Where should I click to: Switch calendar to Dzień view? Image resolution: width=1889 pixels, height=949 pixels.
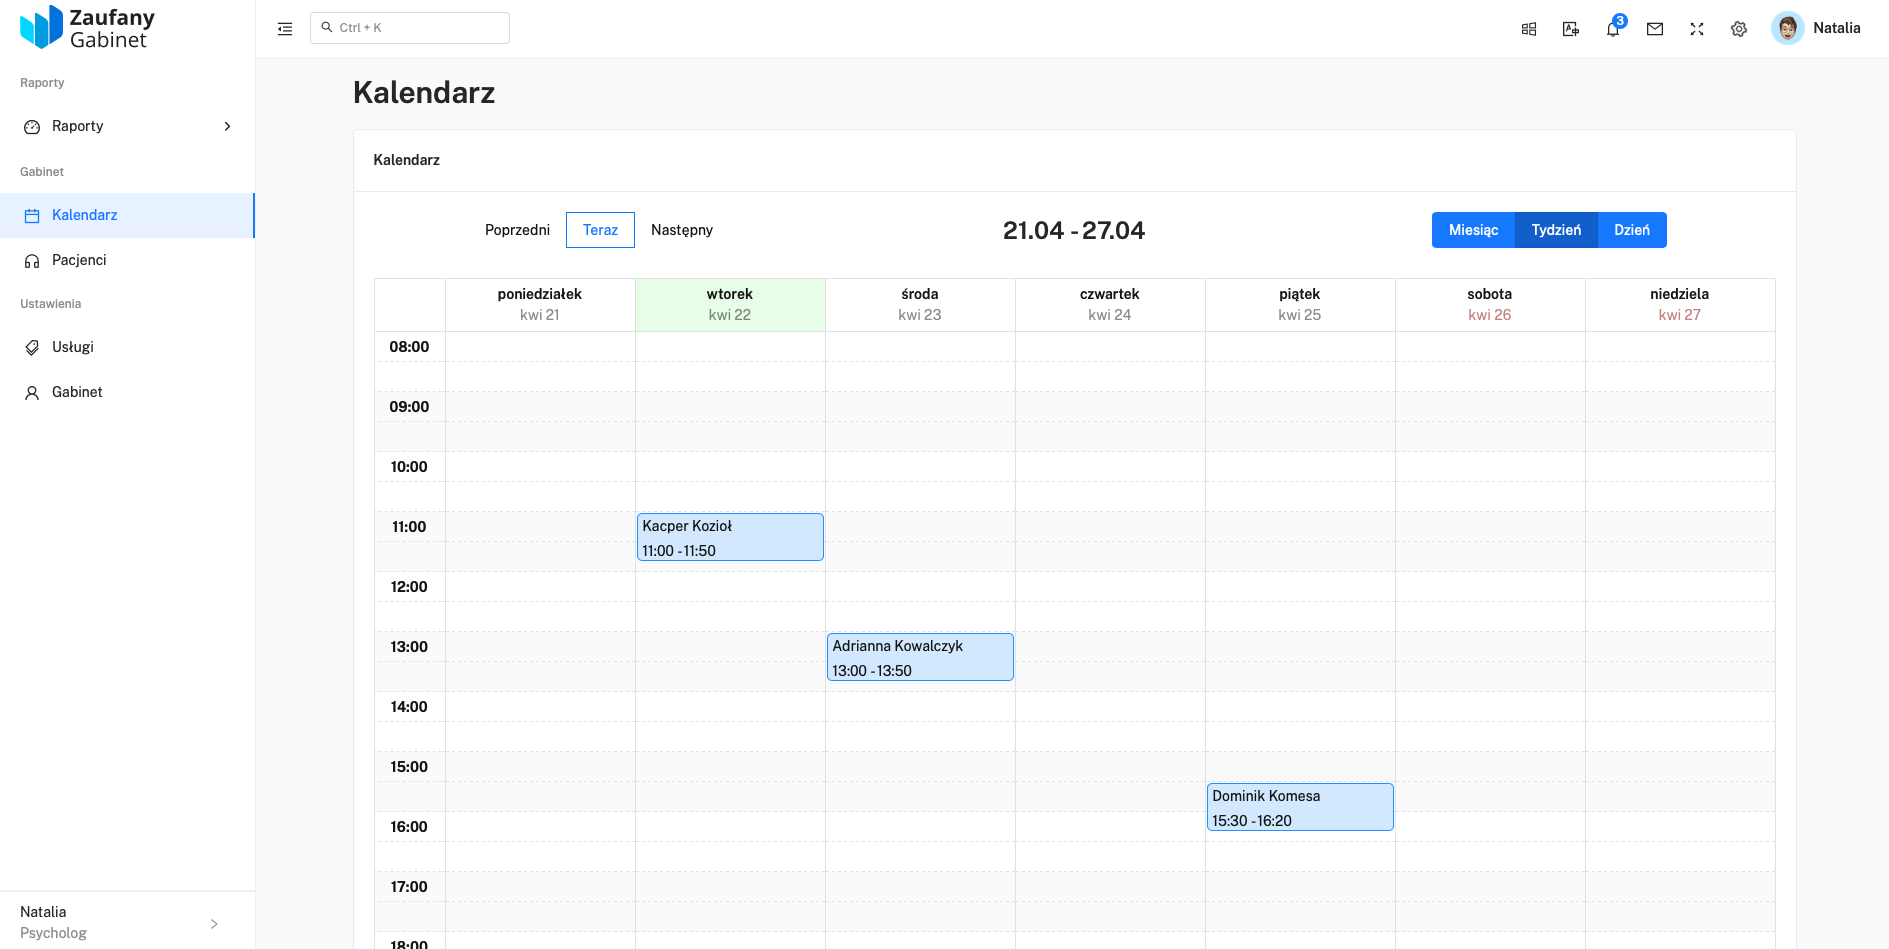1632,230
